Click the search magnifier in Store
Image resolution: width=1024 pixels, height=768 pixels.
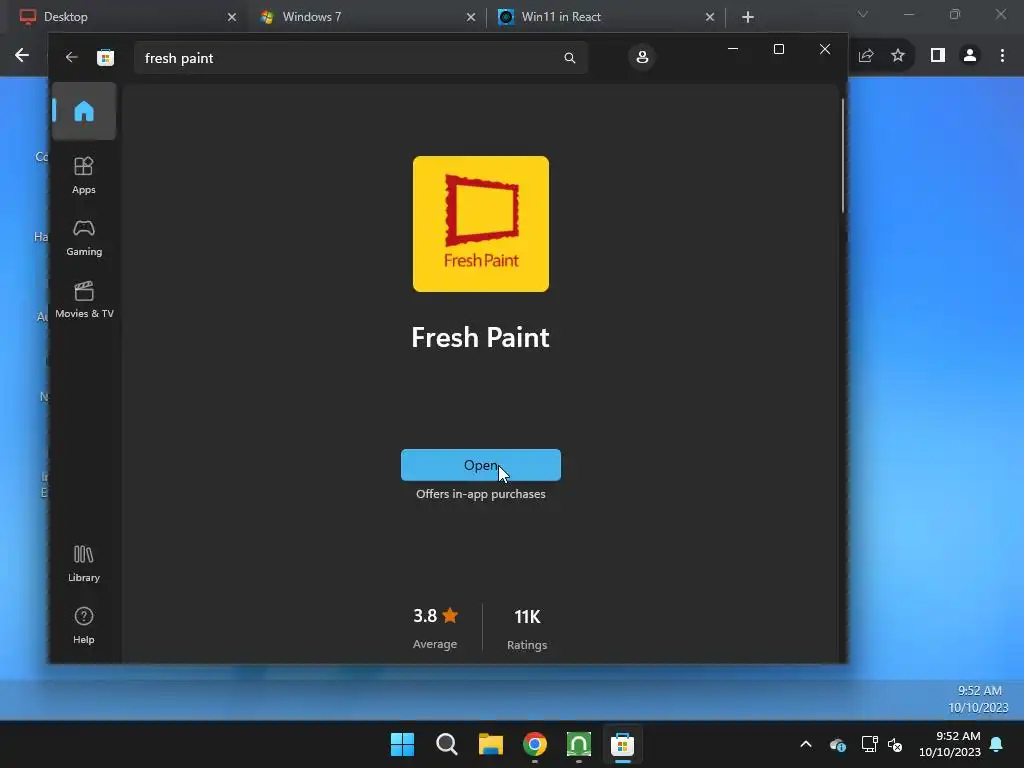pos(569,58)
